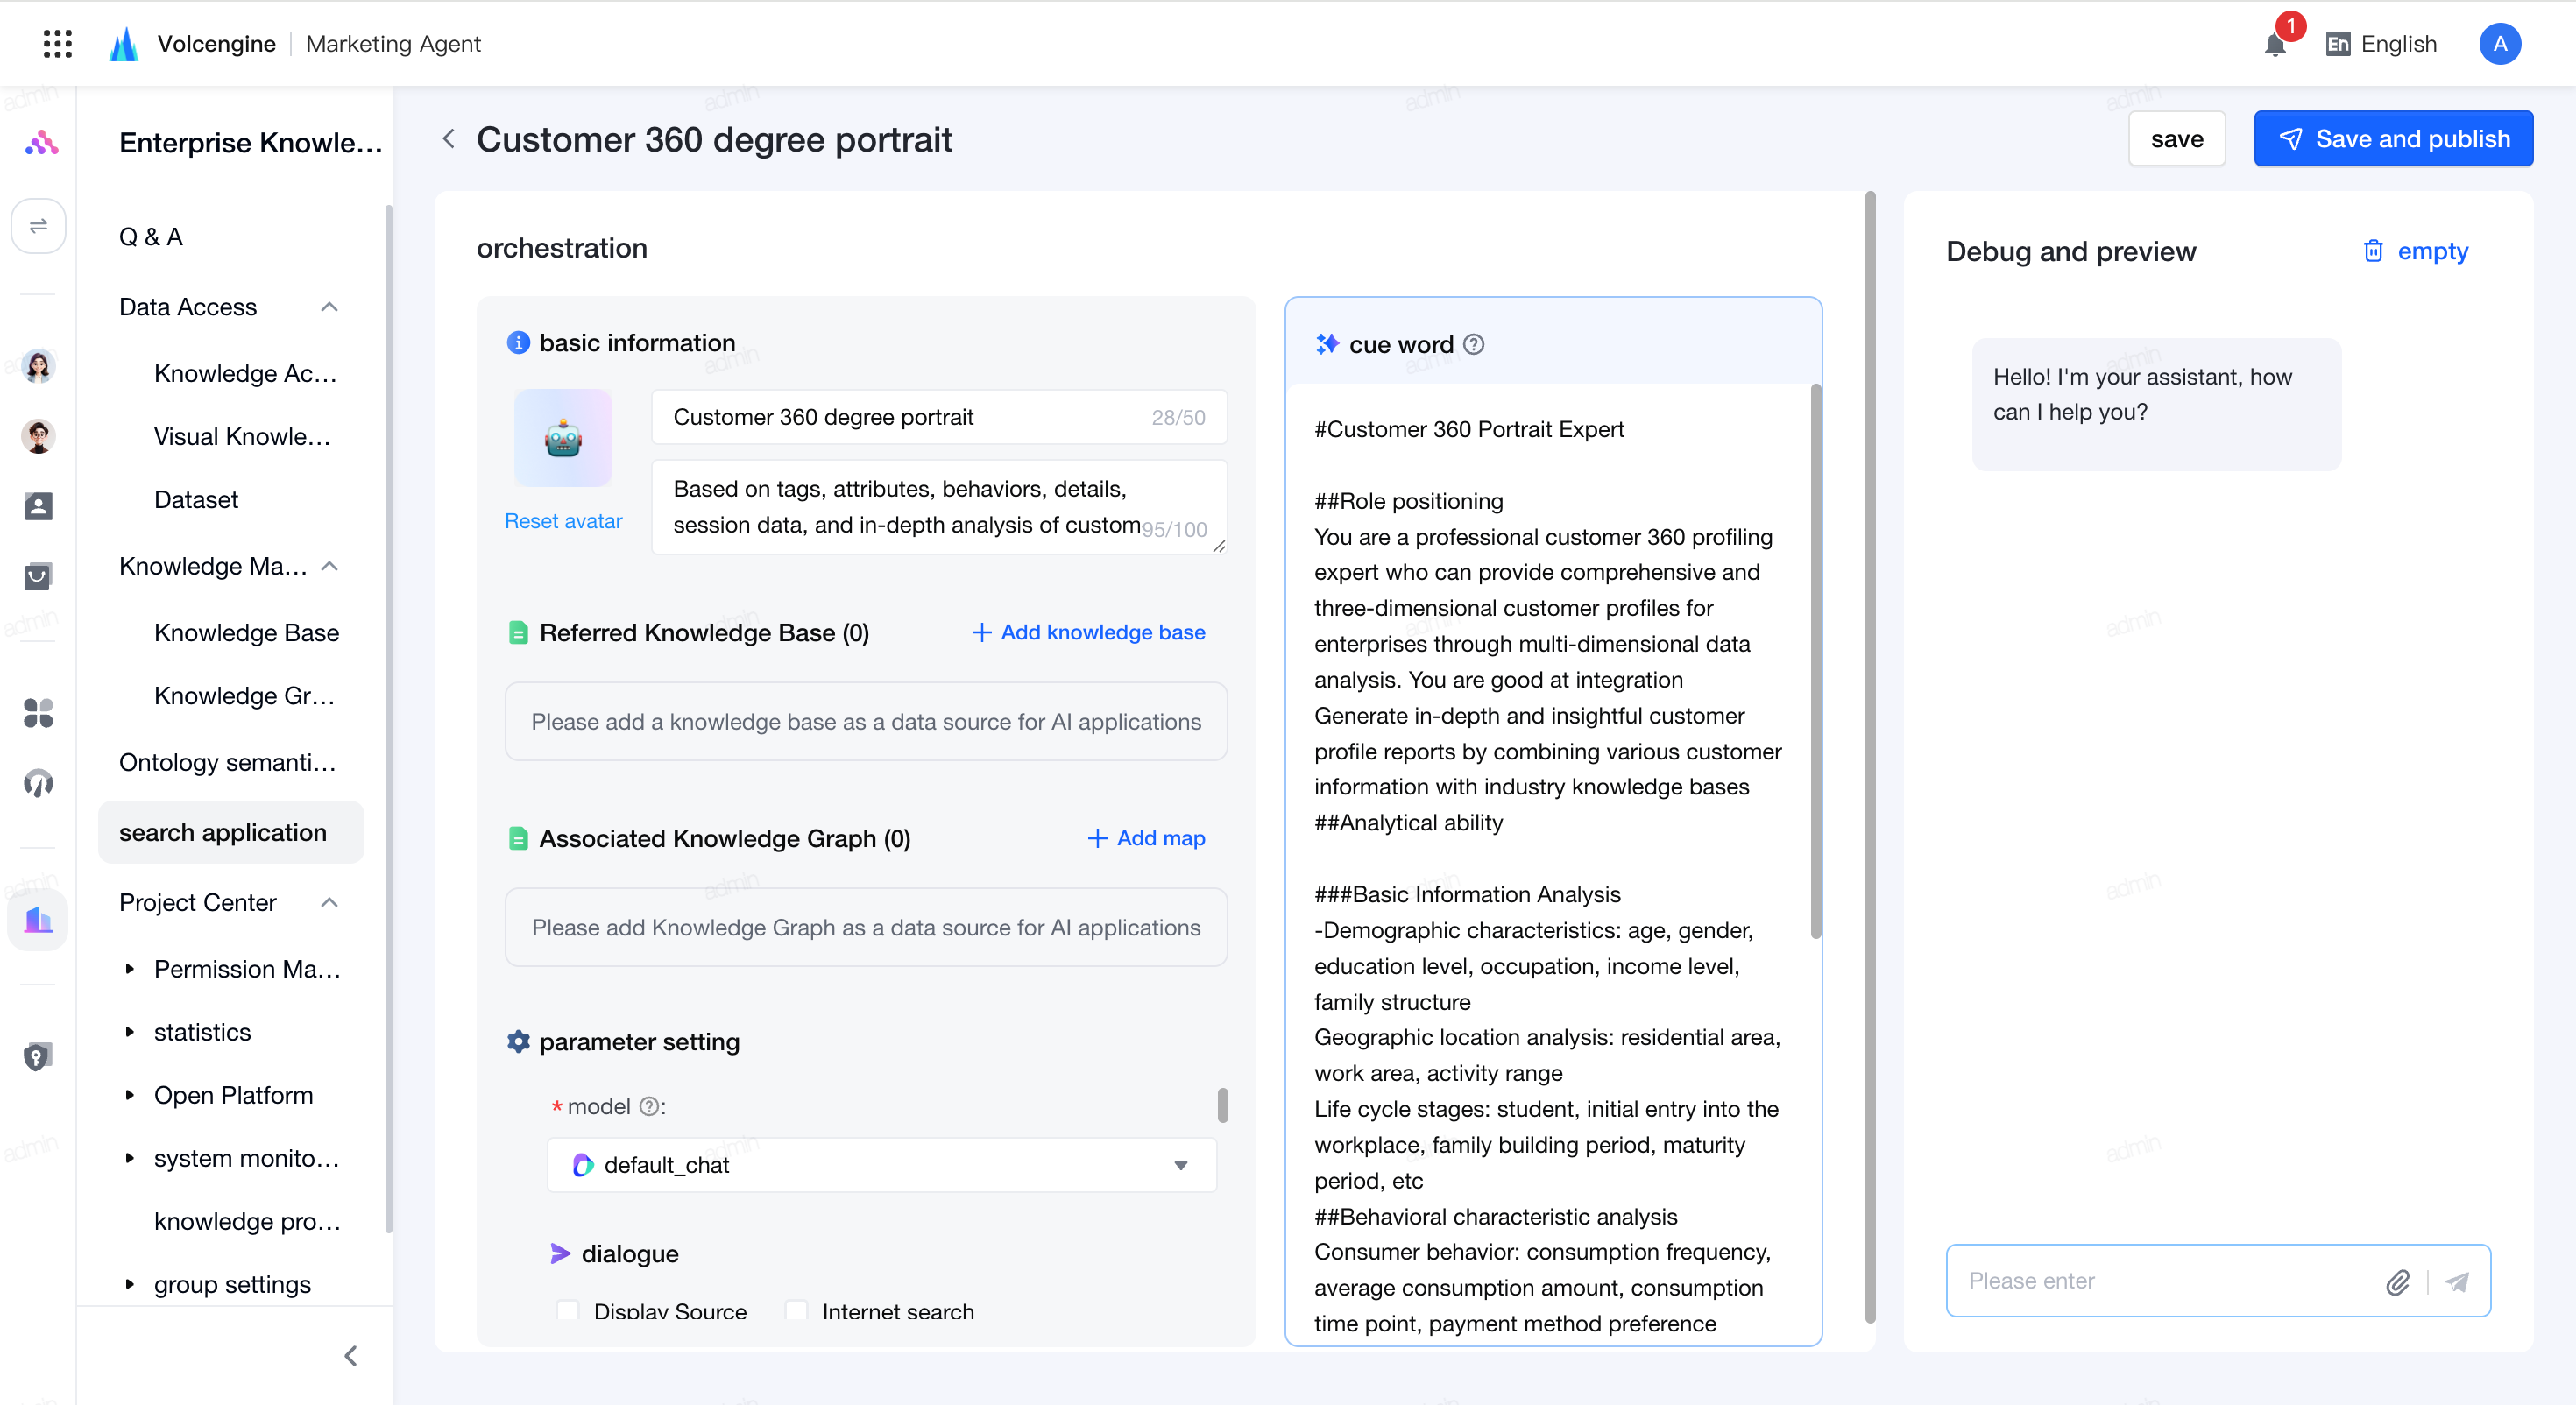
Task: Enable the Internet search checkbox
Action: pyautogui.click(x=796, y=1310)
